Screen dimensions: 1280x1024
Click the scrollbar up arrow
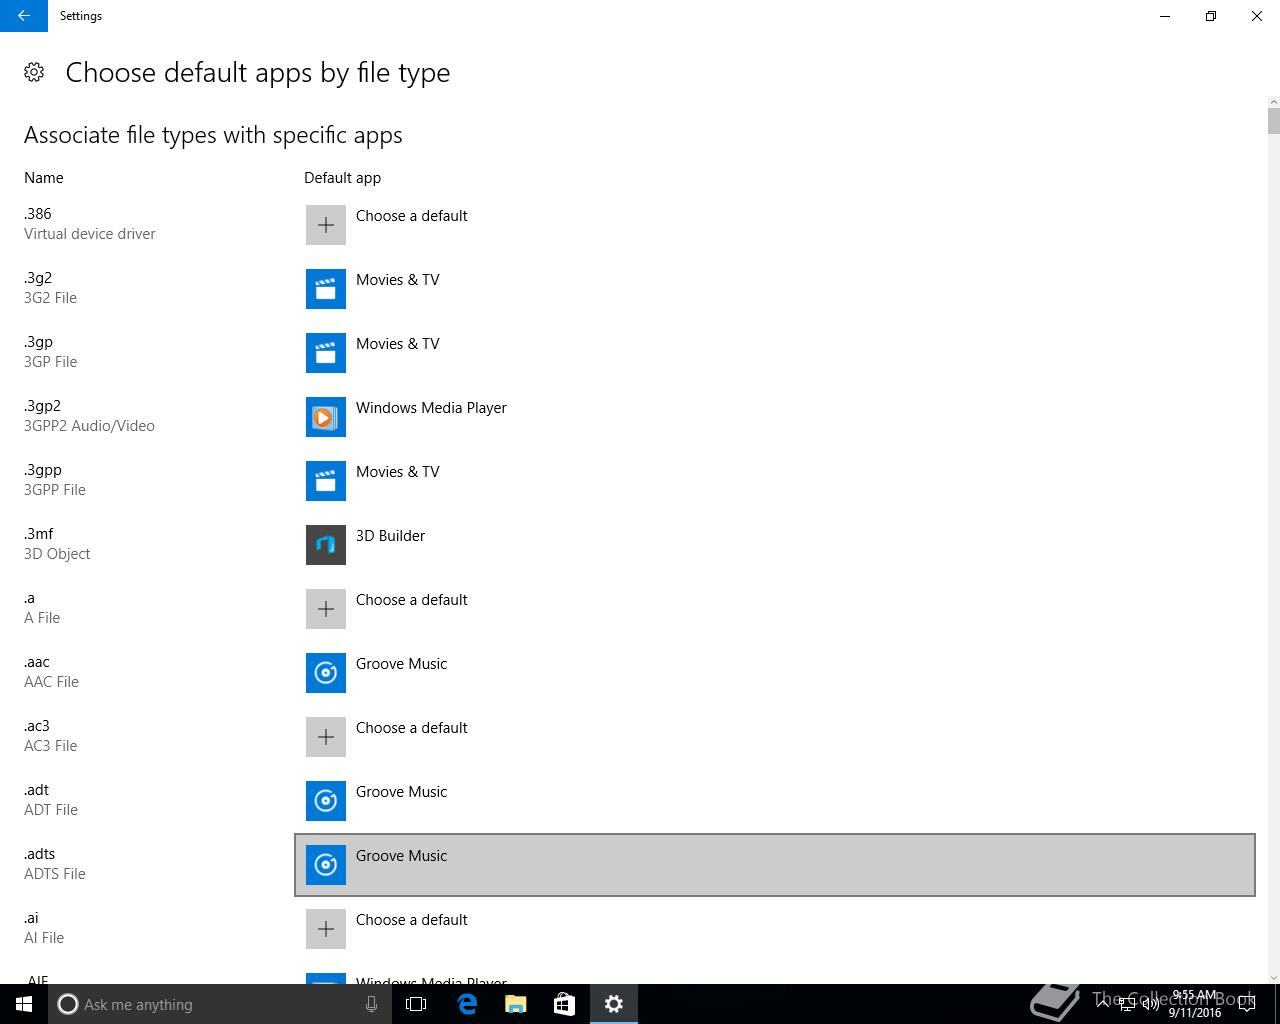(1273, 102)
